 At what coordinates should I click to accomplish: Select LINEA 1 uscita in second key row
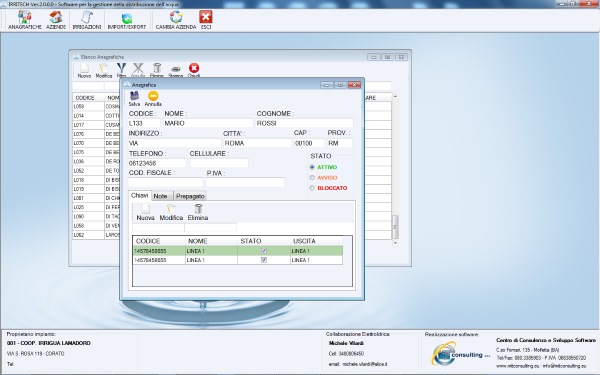[x=316, y=260]
